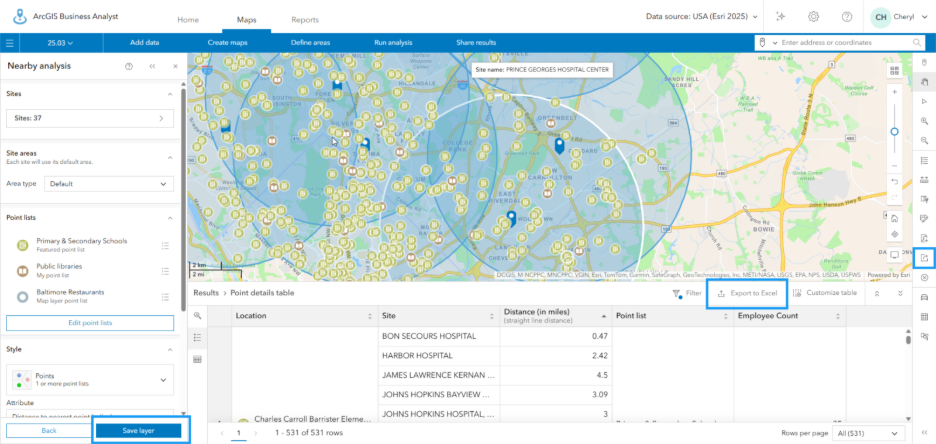This screenshot has height=444, width=936.
Task: Select the pointer arrow tool in right toolbar
Action: (x=925, y=102)
